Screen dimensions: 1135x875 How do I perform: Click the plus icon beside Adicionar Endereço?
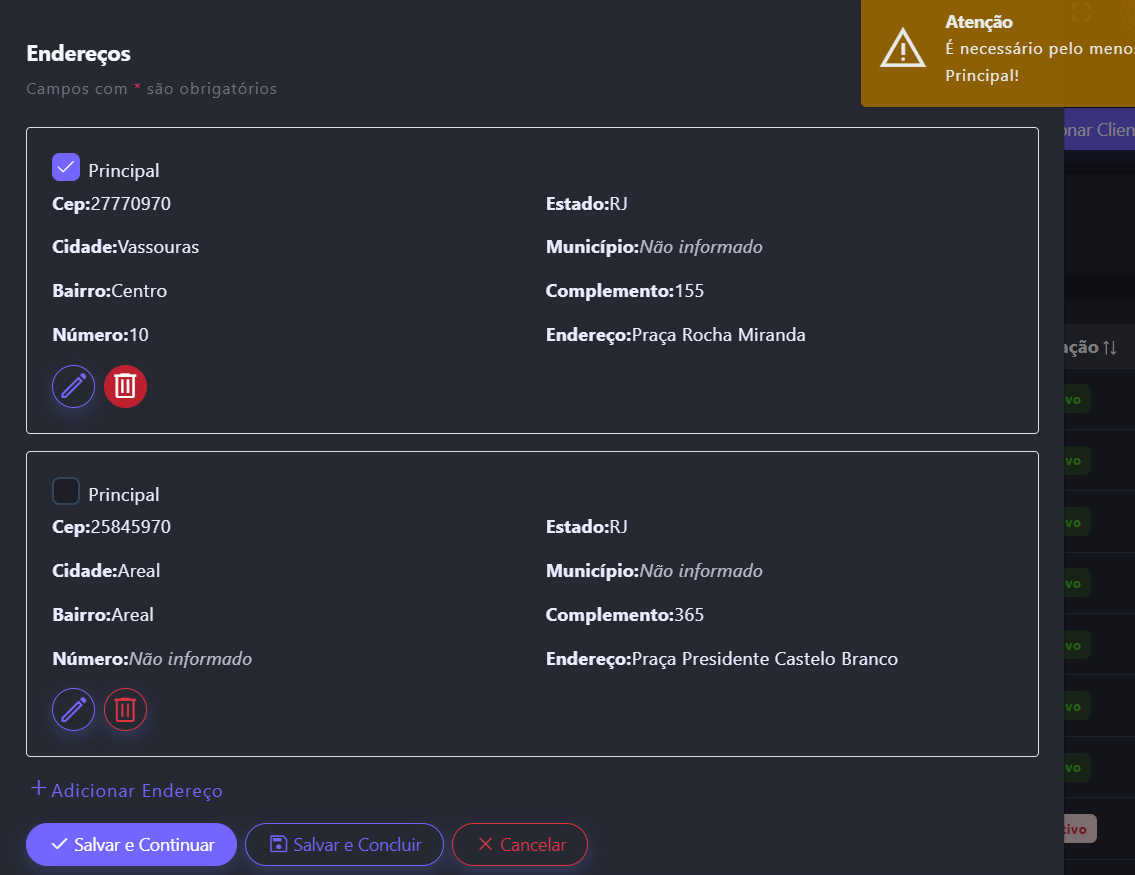[38, 789]
